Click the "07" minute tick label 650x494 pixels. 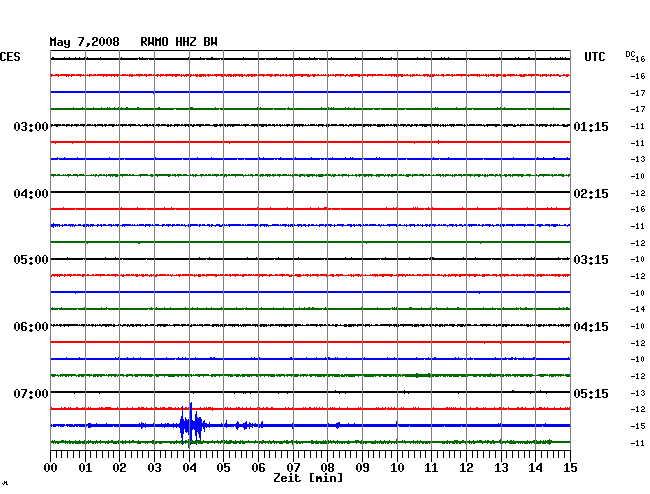293,468
